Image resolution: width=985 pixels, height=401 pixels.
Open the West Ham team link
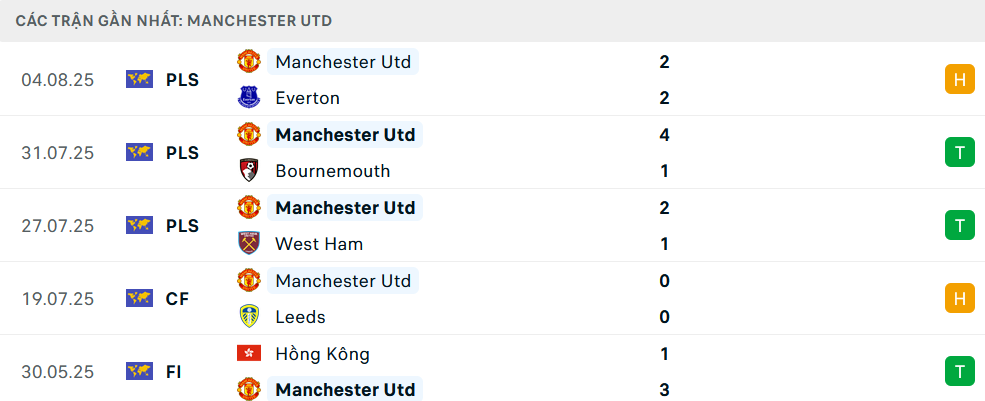pos(319,244)
